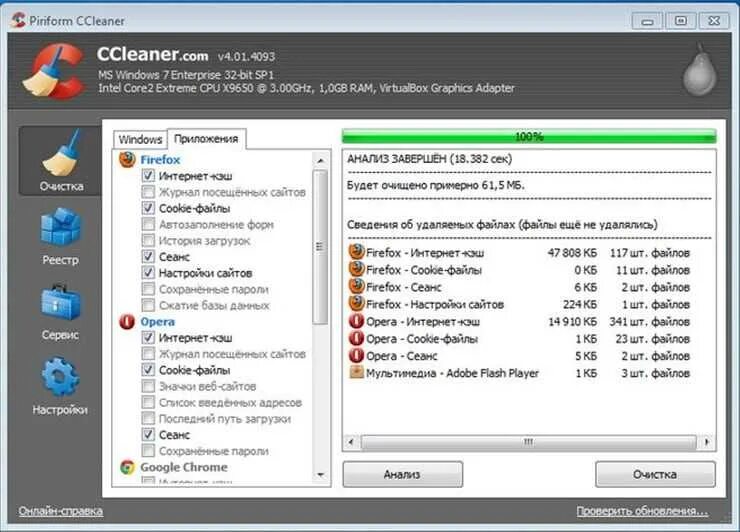Click the АНАЛИЗ ЗАВЕРШЁН status line
740x532 pixels.
point(429,159)
